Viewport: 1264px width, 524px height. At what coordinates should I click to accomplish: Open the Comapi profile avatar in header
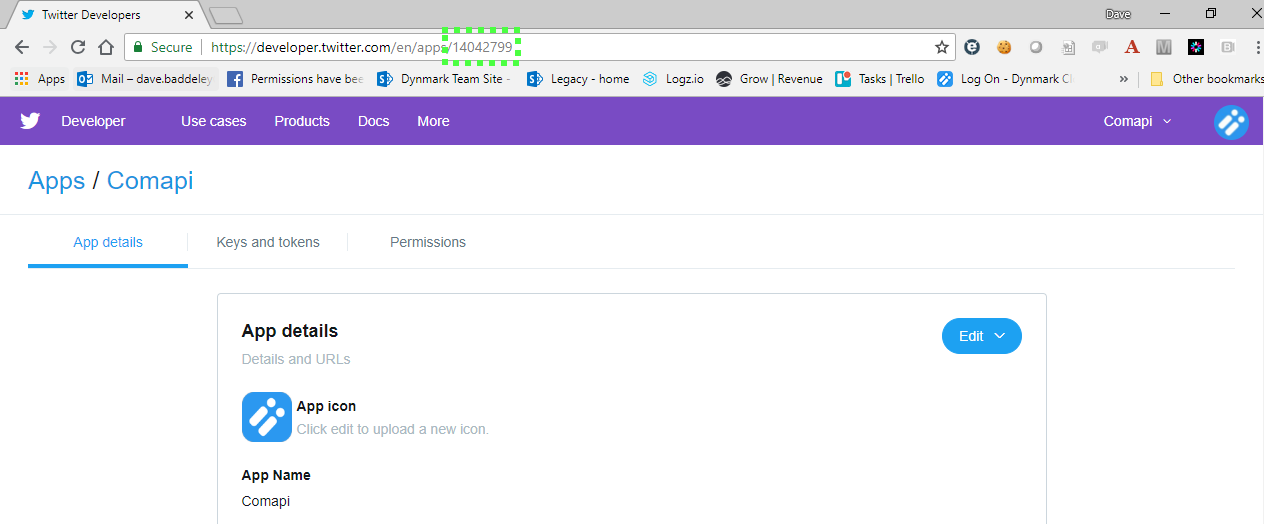(x=1231, y=121)
